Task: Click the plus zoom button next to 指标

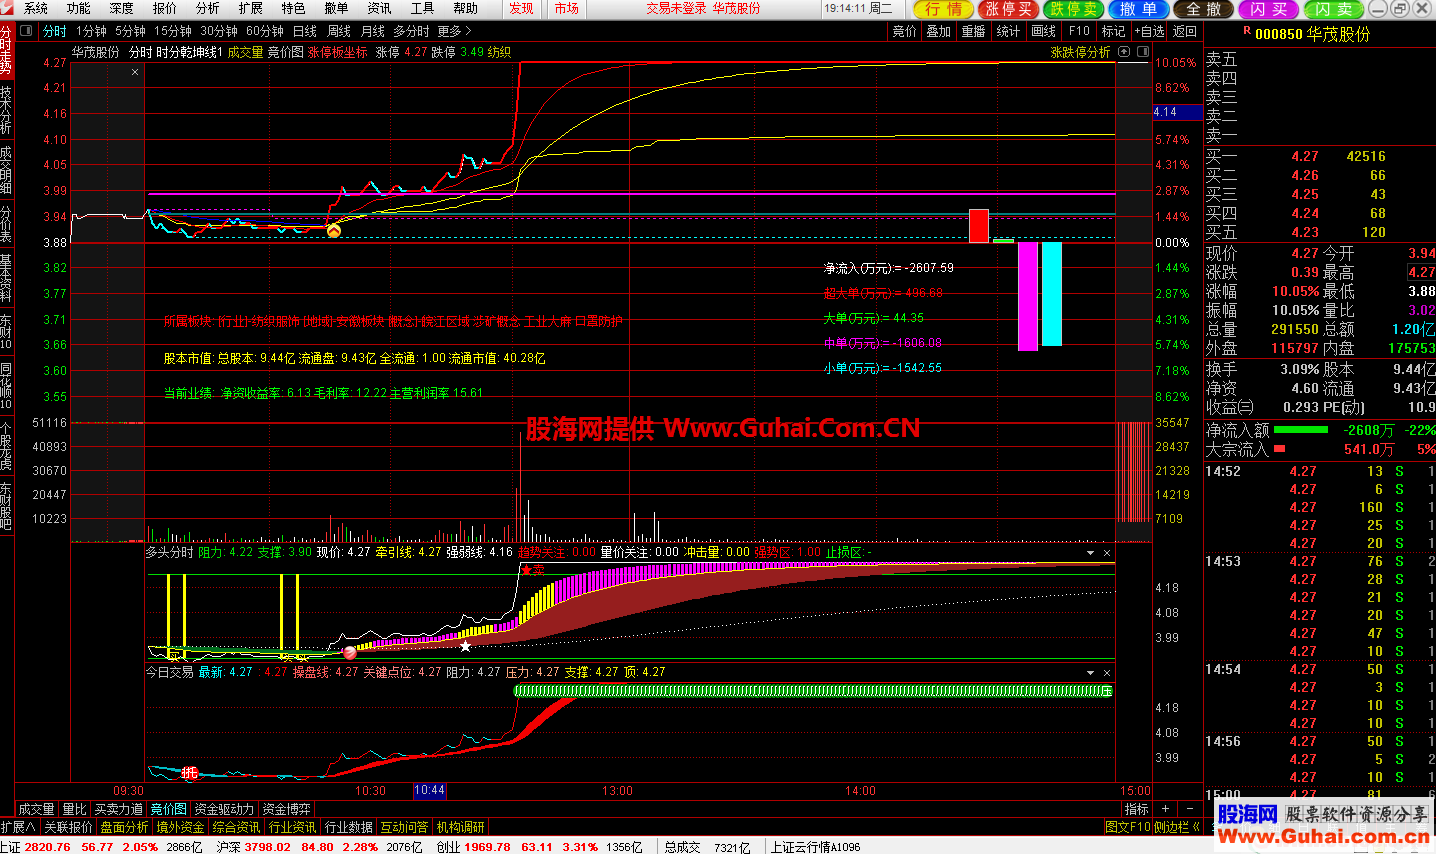Action: 1165,808
